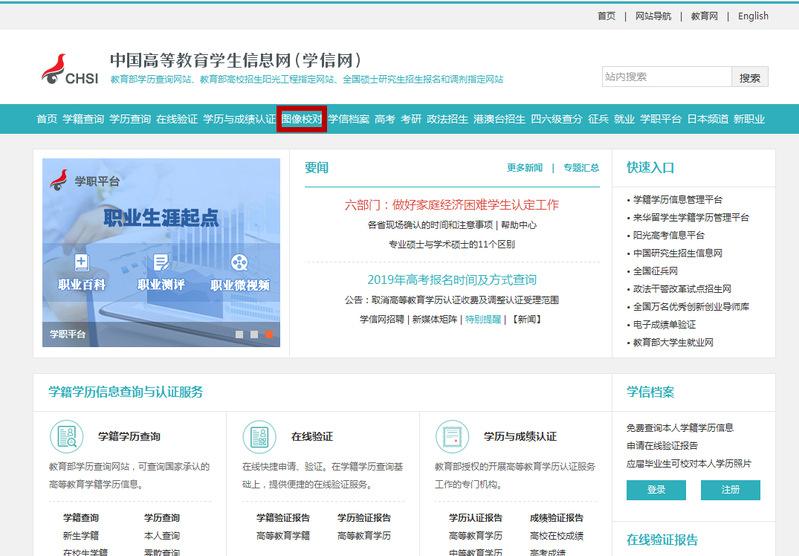Open 全国征兵网 quick link
Viewport: 799px width, 556px height.
click(x=655, y=271)
